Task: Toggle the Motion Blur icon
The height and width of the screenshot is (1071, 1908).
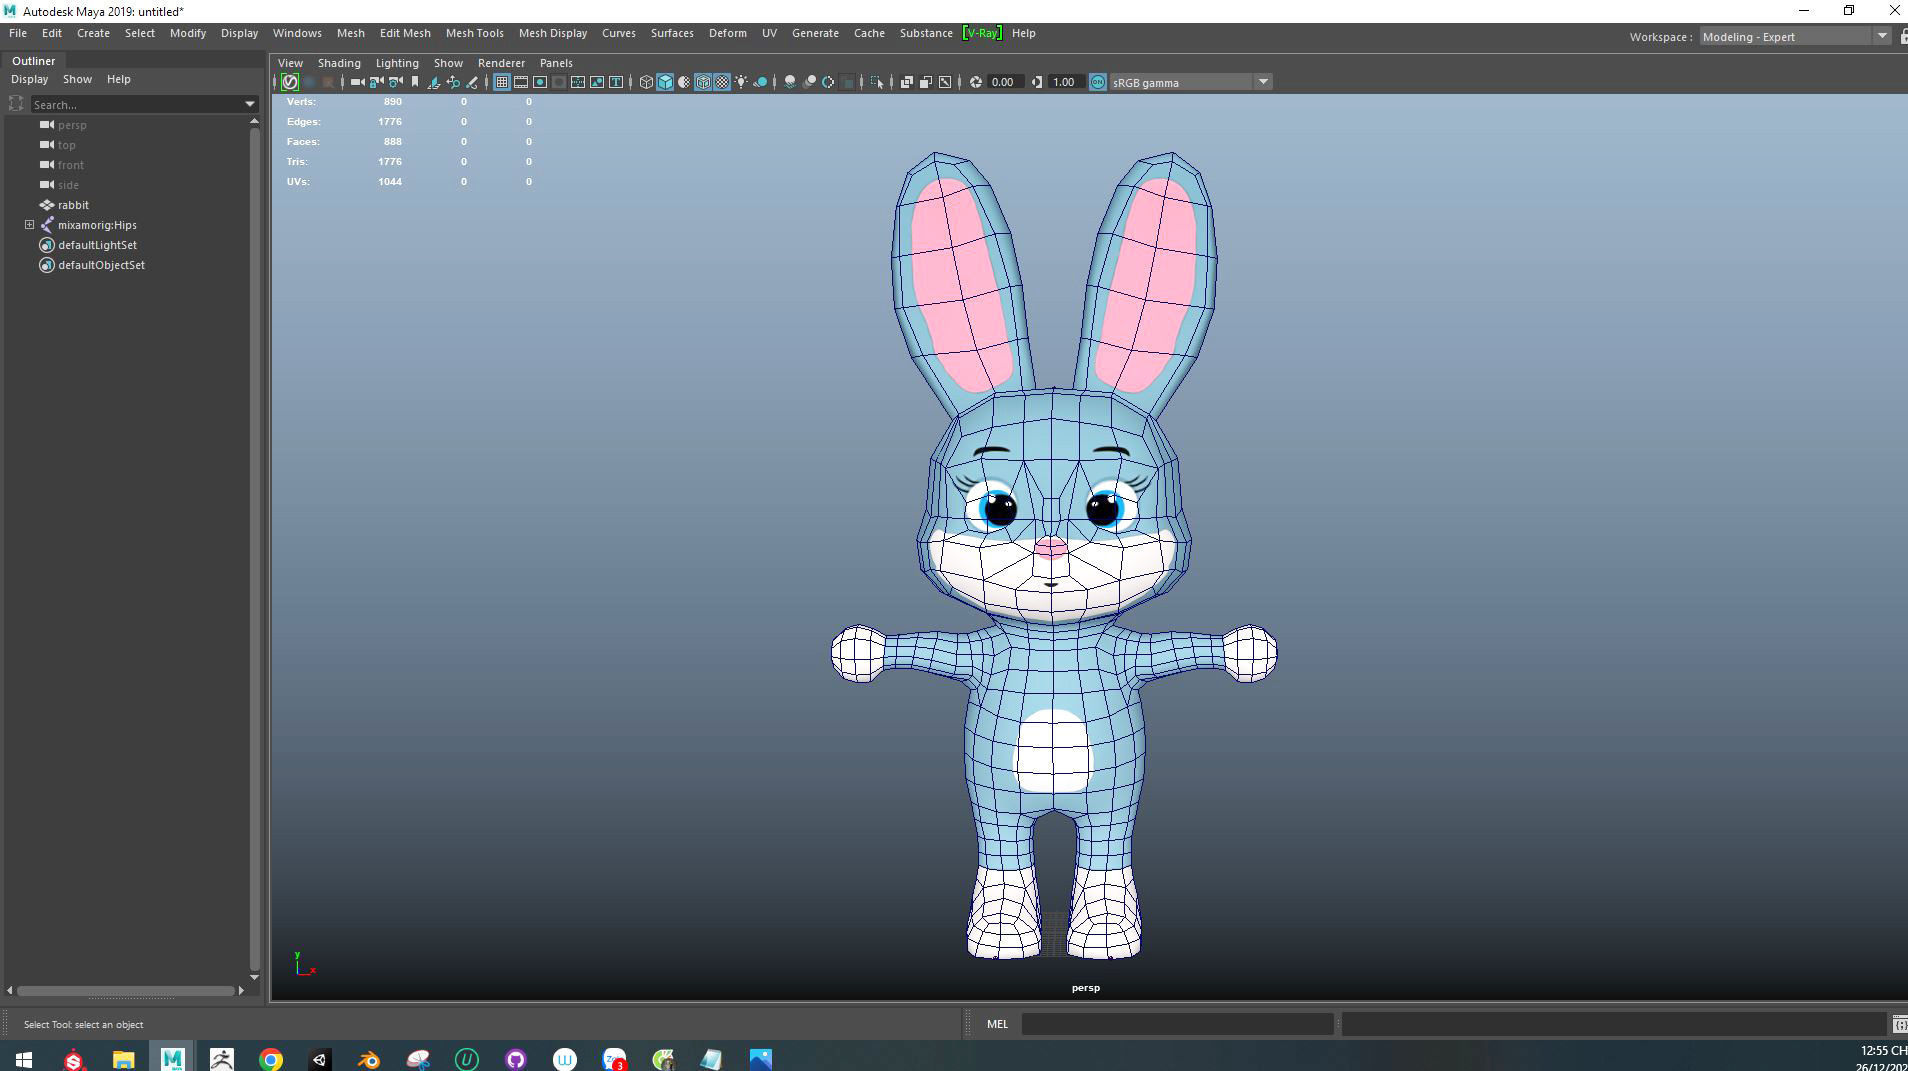Action: (x=809, y=82)
